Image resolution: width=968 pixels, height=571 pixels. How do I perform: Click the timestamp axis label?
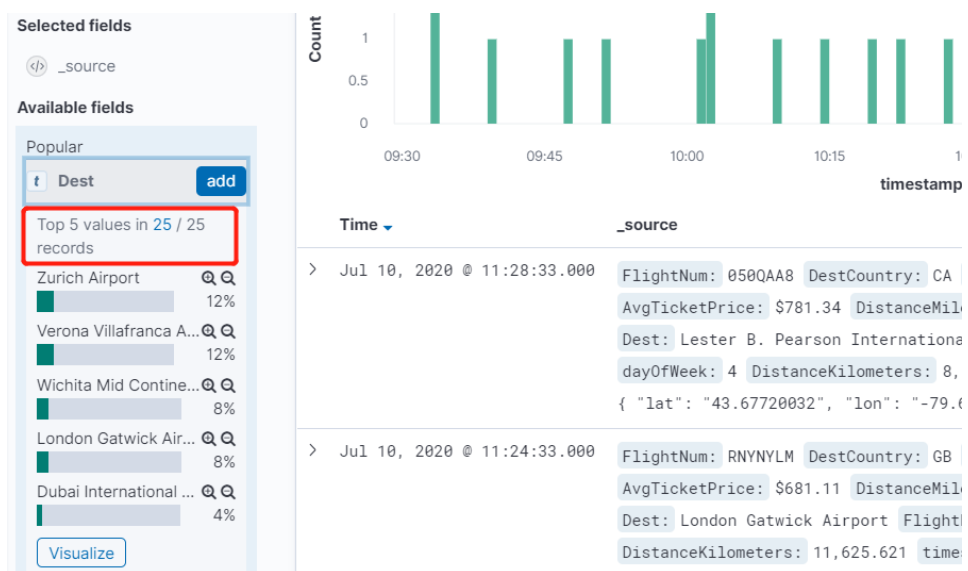point(920,184)
